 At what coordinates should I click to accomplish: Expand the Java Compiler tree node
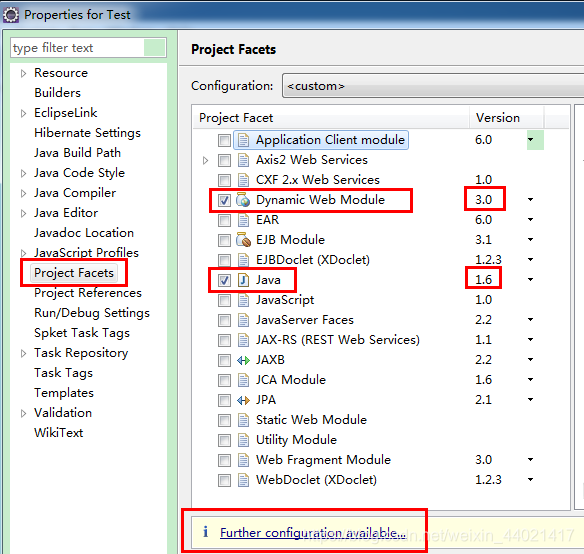tap(23, 193)
